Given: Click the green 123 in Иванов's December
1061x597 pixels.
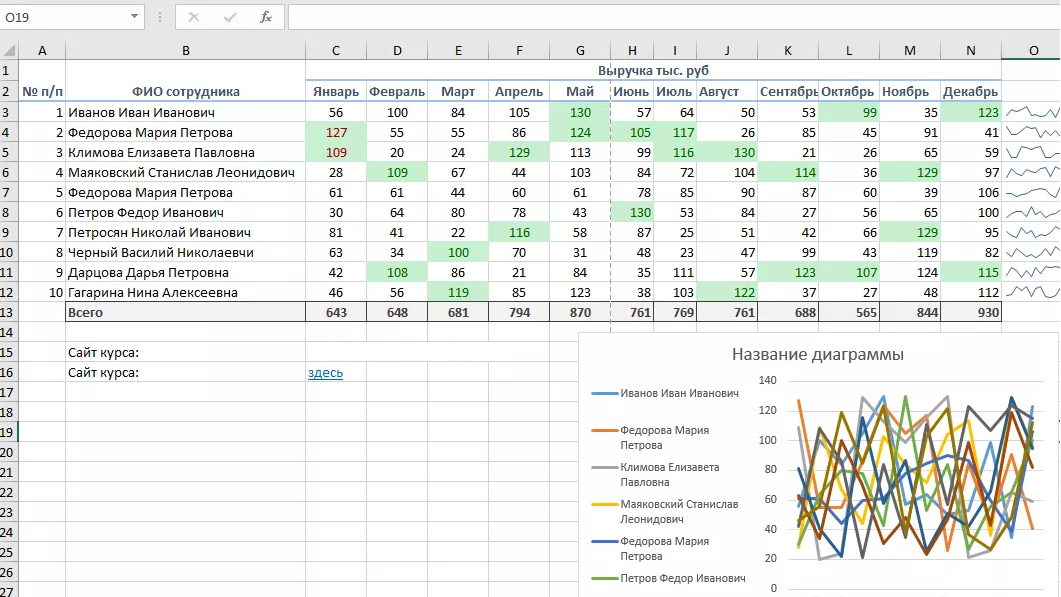Looking at the screenshot, I should pyautogui.click(x=970, y=112).
